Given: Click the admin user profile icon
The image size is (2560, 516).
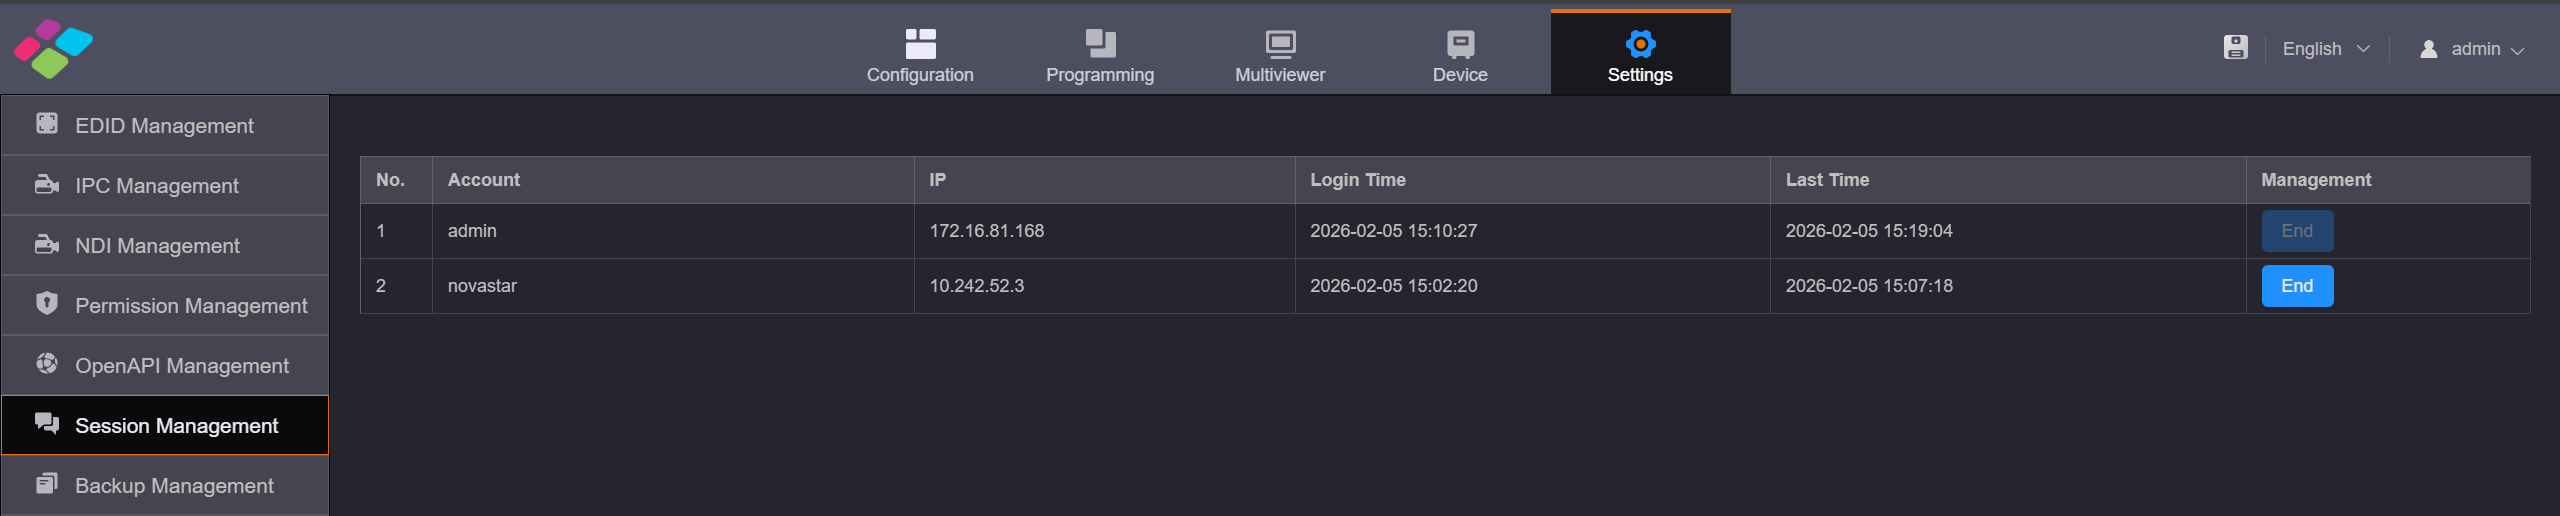Looking at the screenshot, I should pyautogui.click(x=2428, y=49).
